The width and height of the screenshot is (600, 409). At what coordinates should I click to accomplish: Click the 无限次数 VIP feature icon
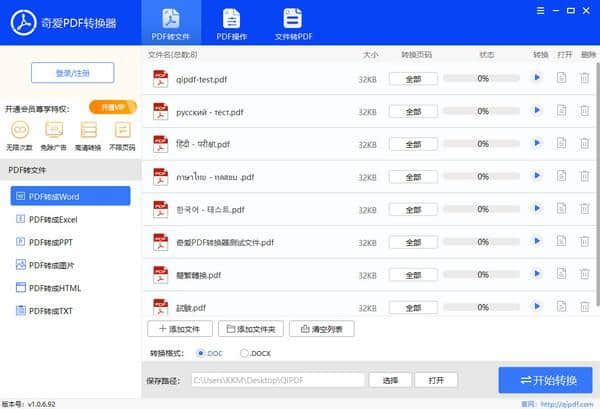20,130
